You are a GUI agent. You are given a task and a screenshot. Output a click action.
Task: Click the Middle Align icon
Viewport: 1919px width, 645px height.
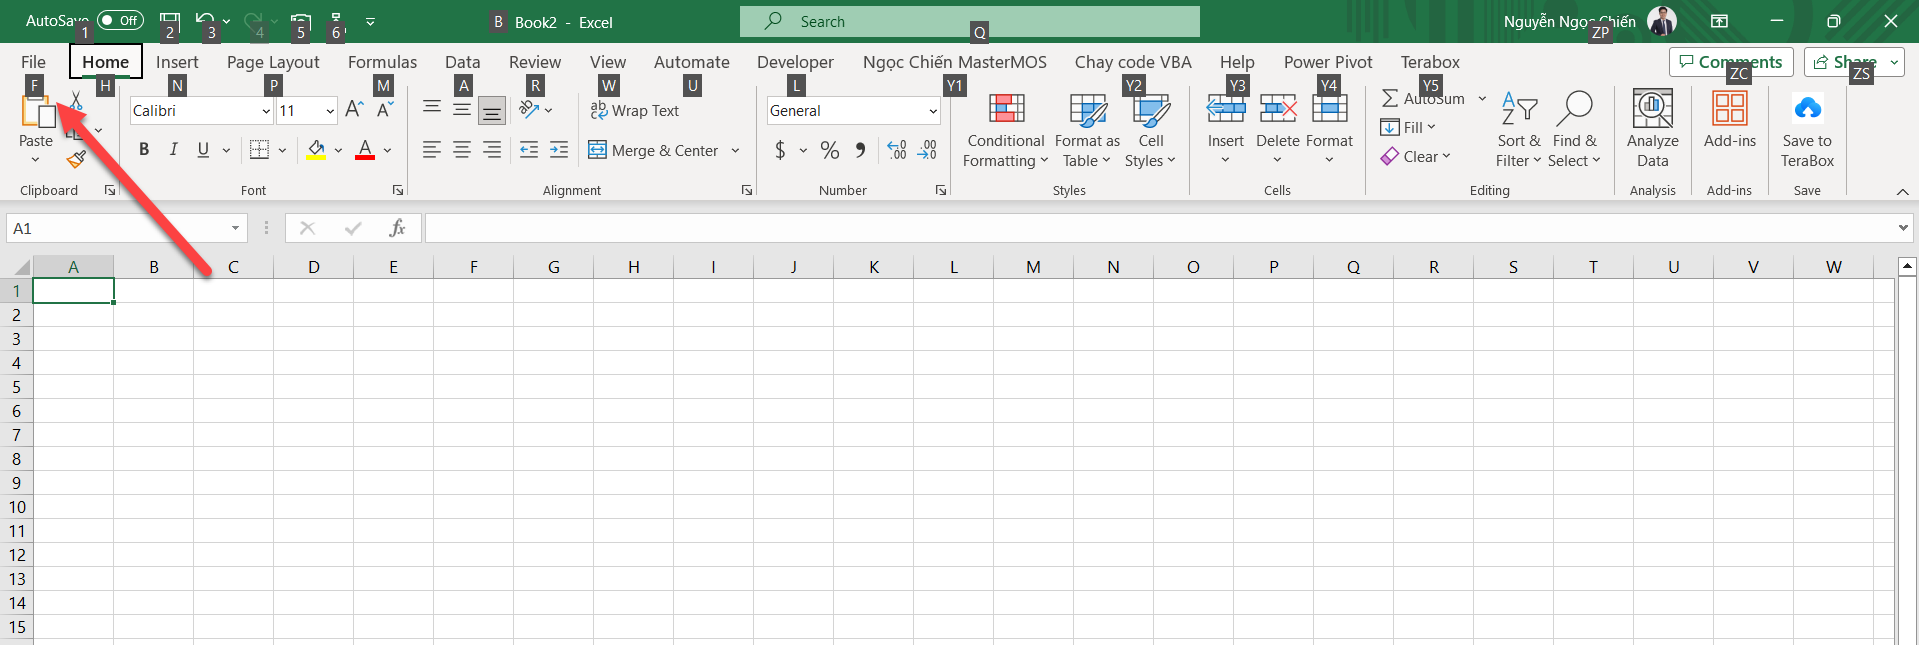(462, 110)
